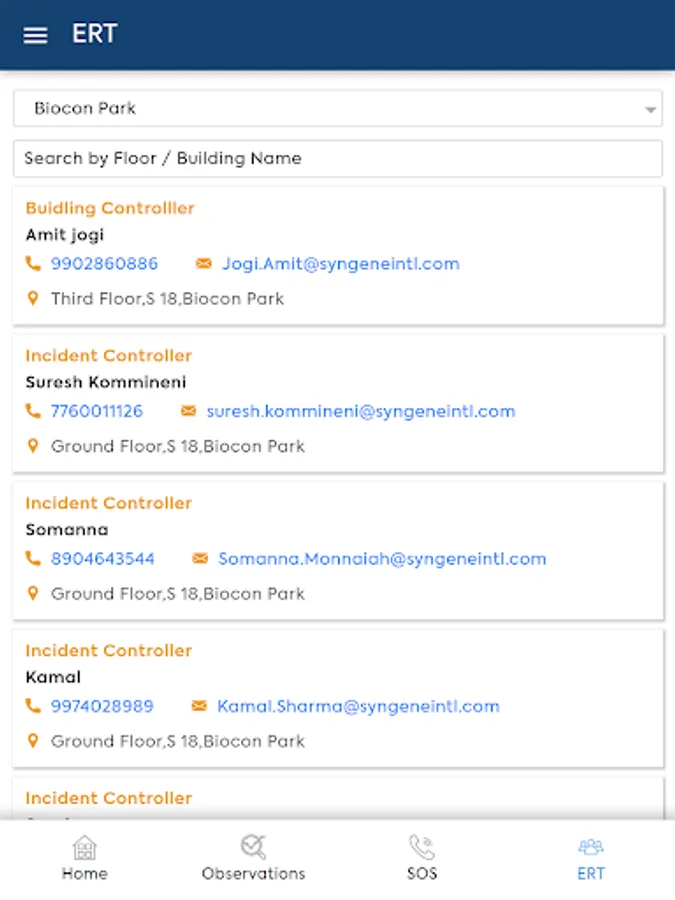Switch to the Observations tab
The image size is (675, 900).
pos(253,858)
